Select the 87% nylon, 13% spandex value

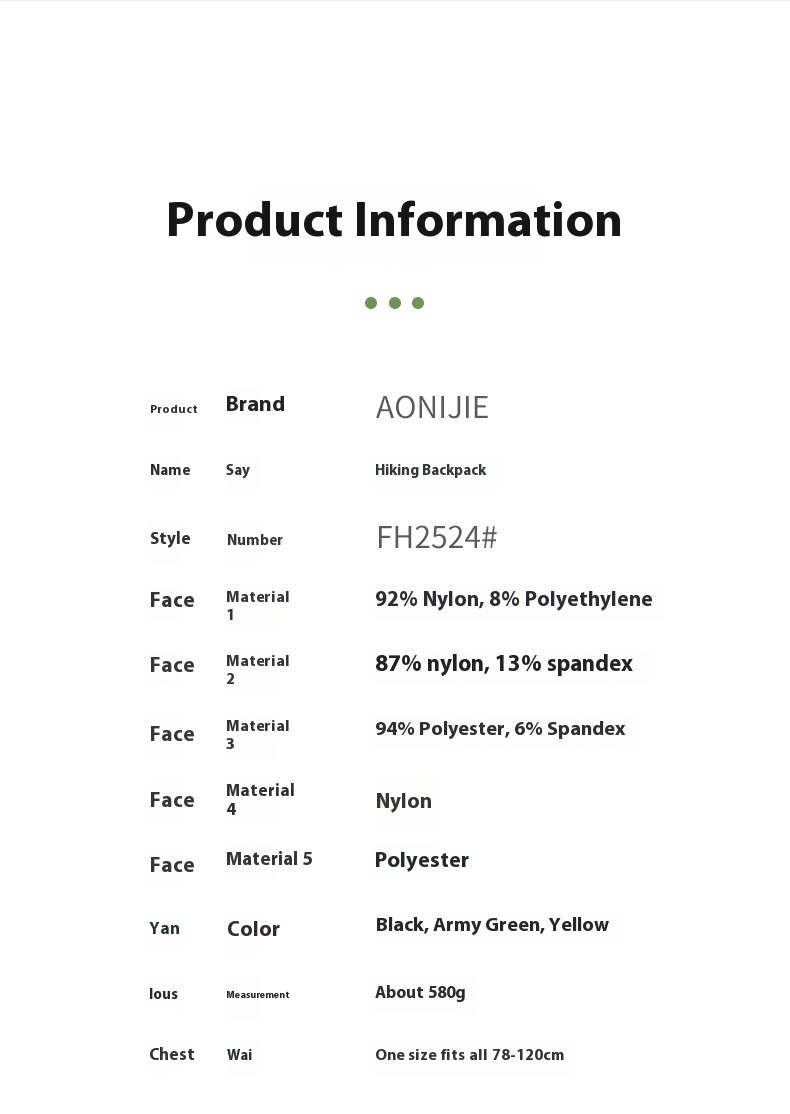click(503, 664)
